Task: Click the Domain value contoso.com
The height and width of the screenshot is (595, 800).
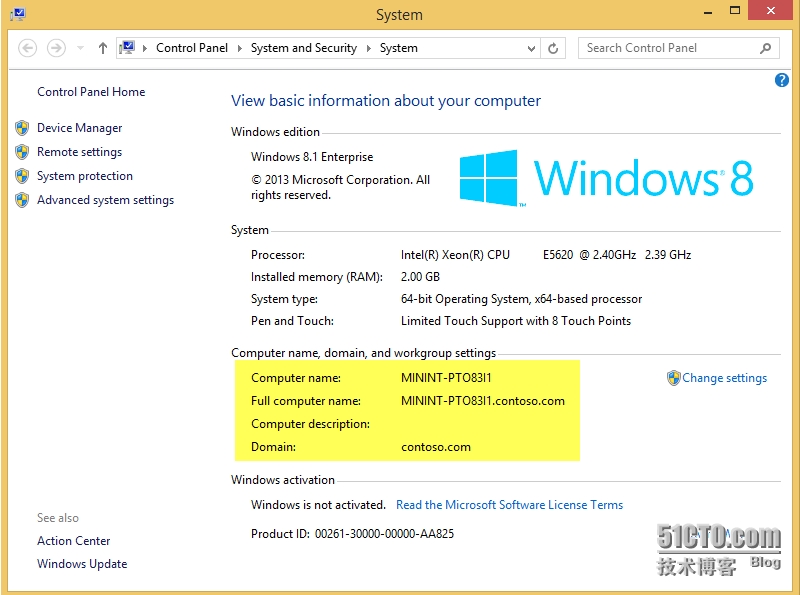Action: [436, 447]
